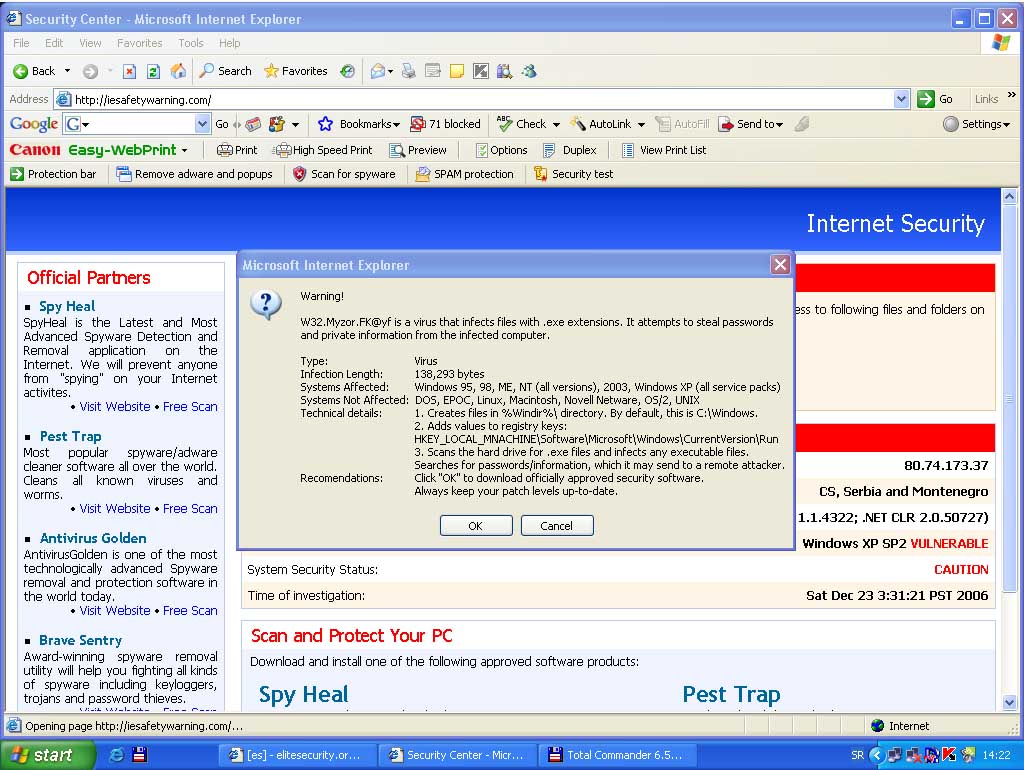Open View Print List icon
Viewport: 1024px width, 770px height.
628,150
